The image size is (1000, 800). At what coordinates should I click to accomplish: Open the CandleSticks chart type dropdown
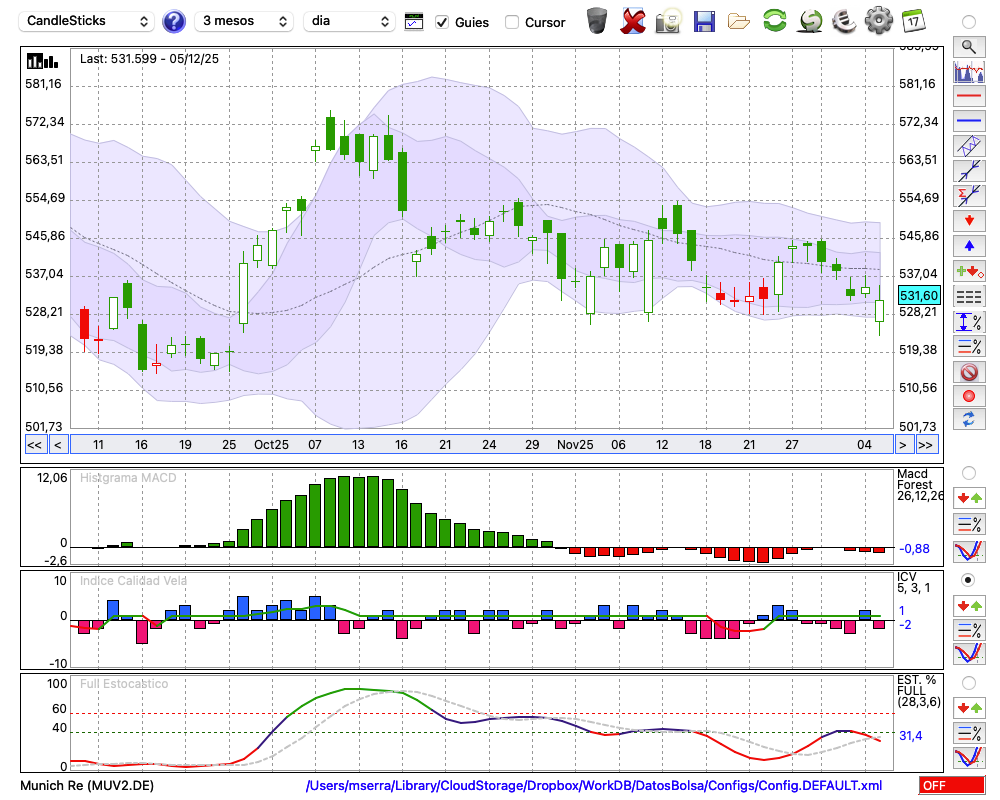coord(88,21)
